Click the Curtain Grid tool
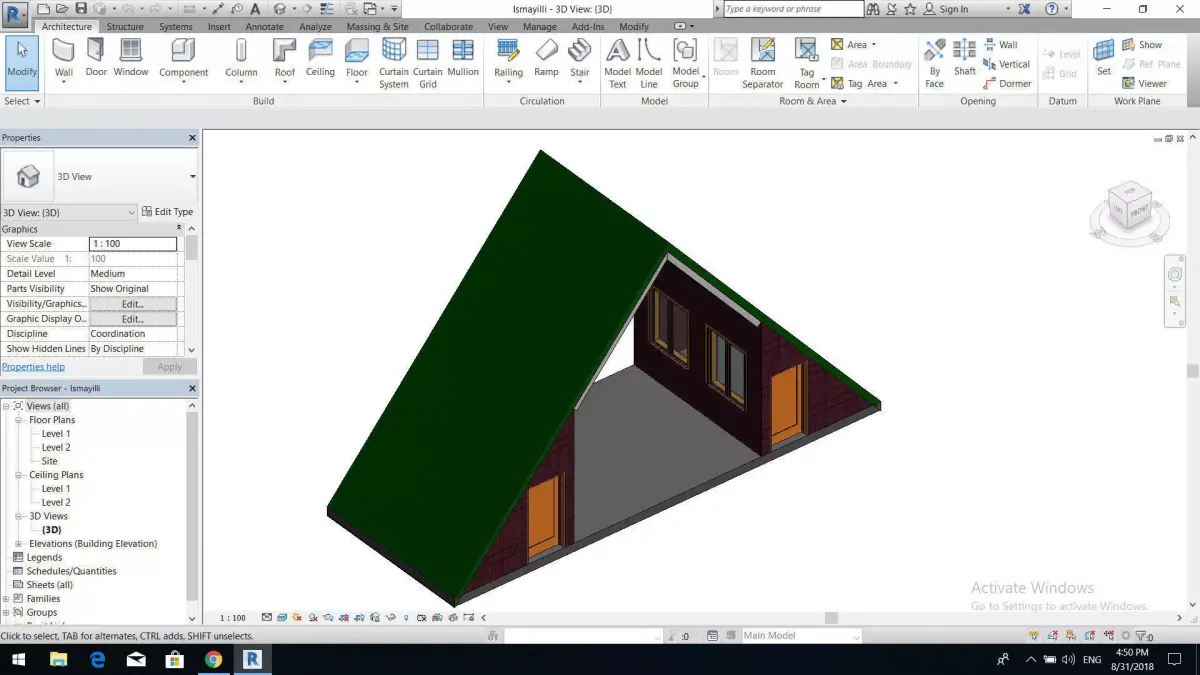The height and width of the screenshot is (675, 1200). coord(428,63)
